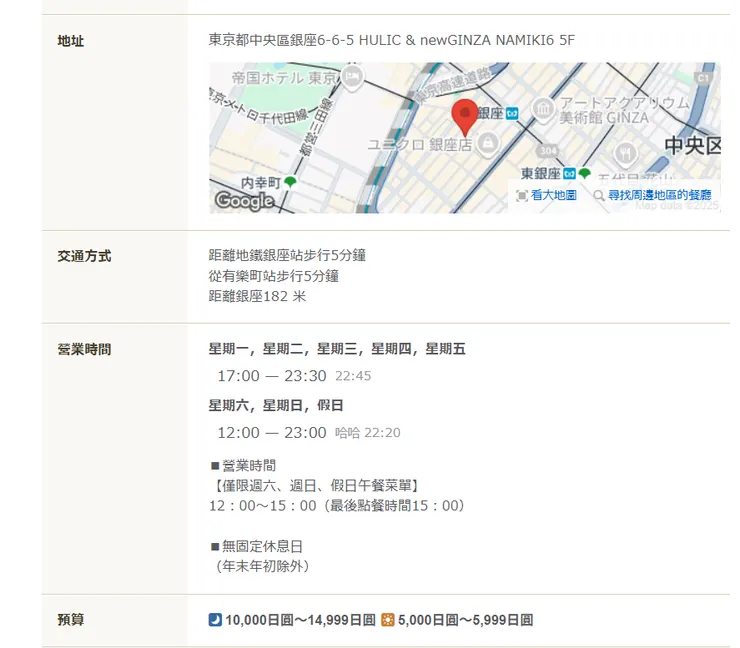Click the sun lunch budget icon
Screen dimensions: 740x648
(387, 619)
